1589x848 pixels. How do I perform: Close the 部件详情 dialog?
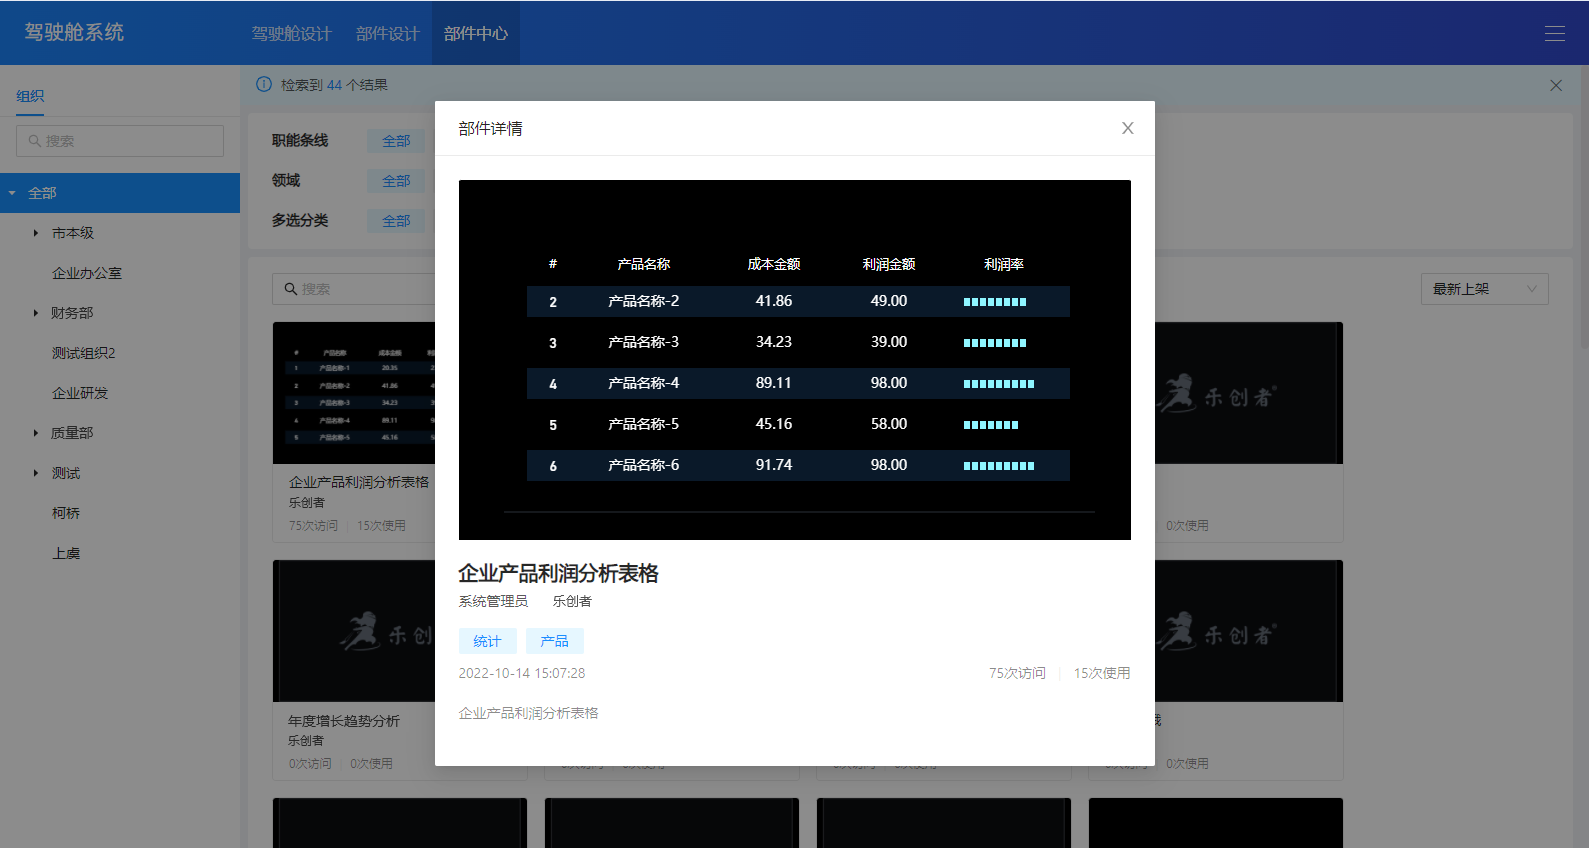(x=1127, y=128)
